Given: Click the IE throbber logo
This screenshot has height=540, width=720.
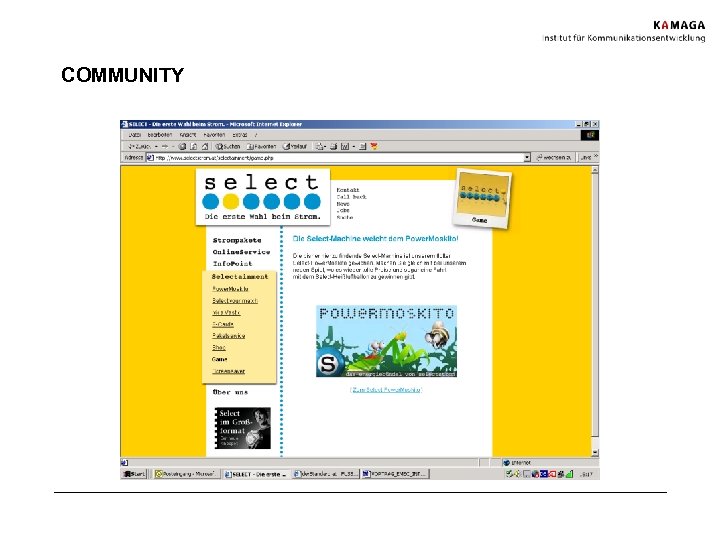Looking at the screenshot, I should click(590, 135).
